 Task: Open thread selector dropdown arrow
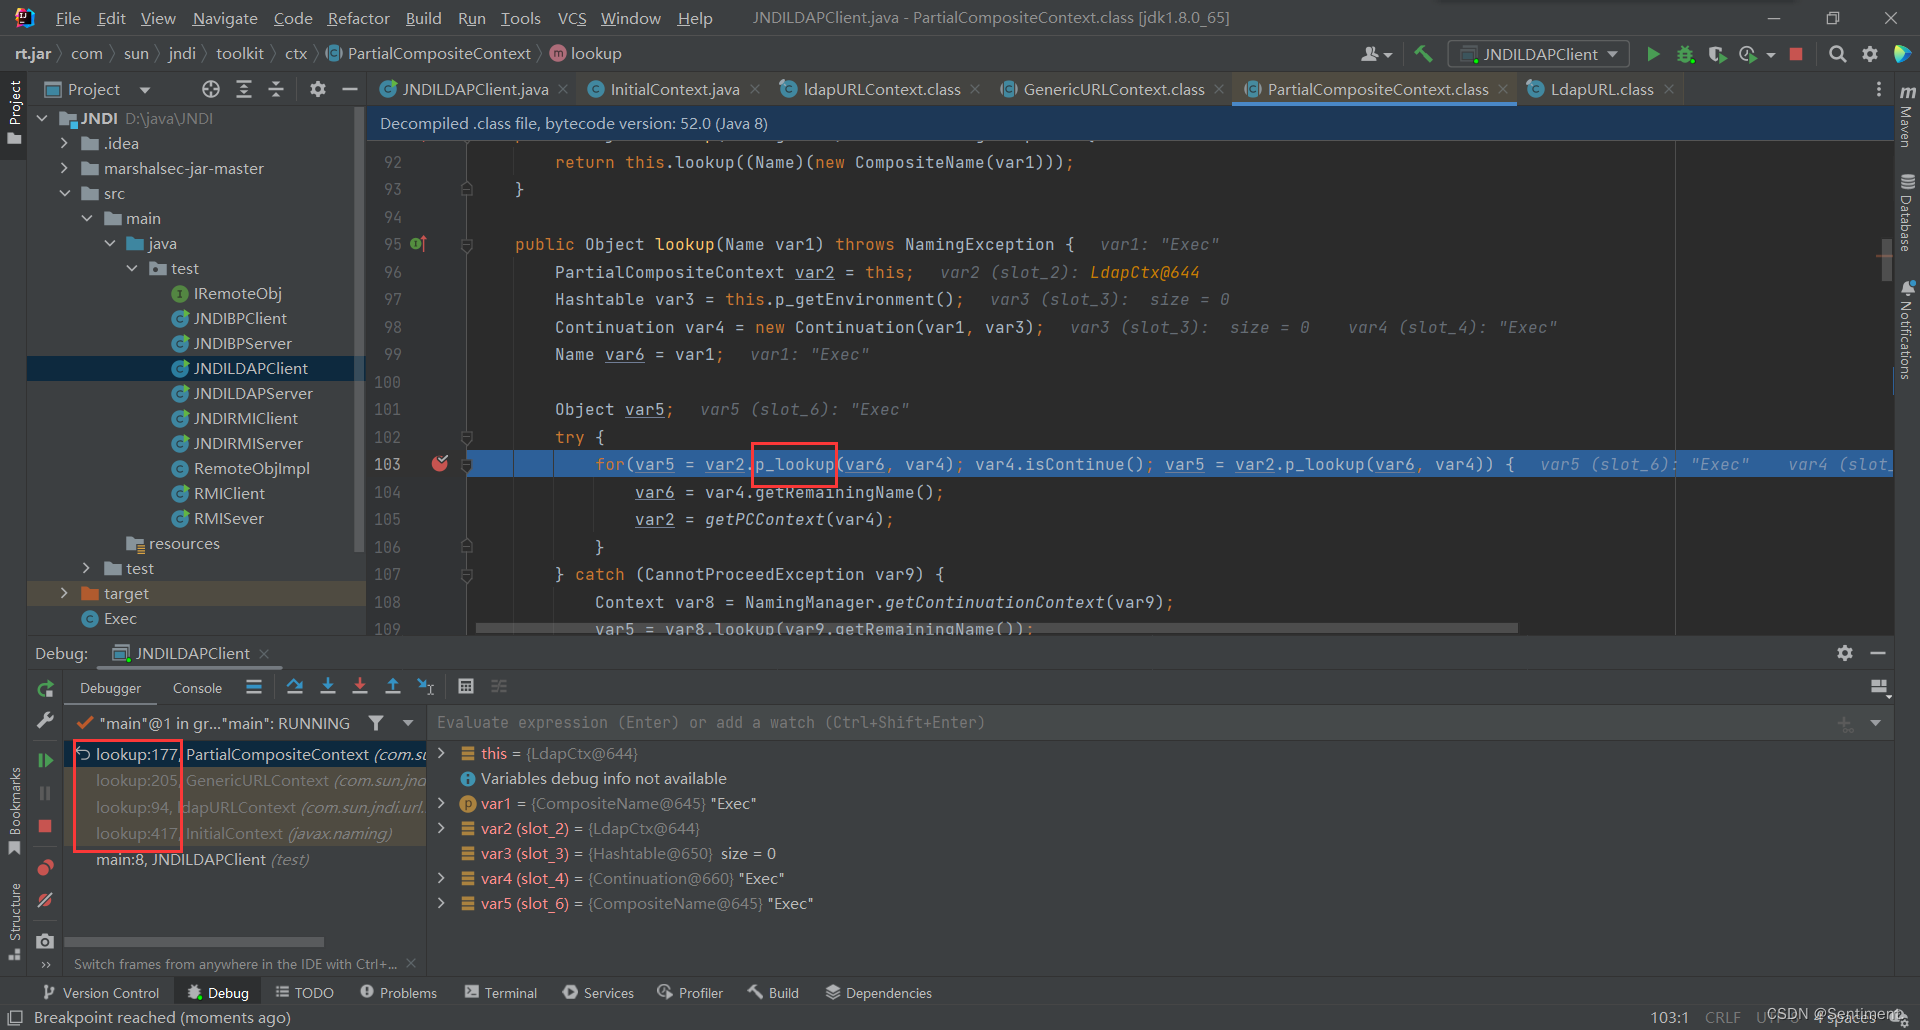408,723
